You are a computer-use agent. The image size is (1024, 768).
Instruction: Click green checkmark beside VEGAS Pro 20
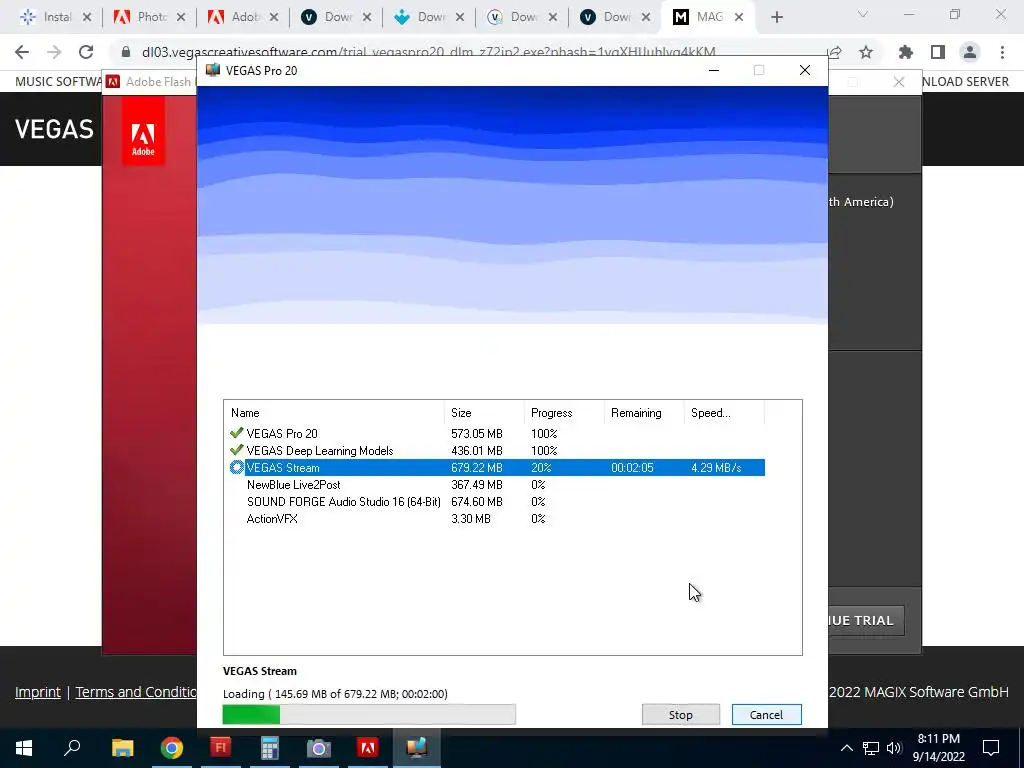click(x=236, y=433)
